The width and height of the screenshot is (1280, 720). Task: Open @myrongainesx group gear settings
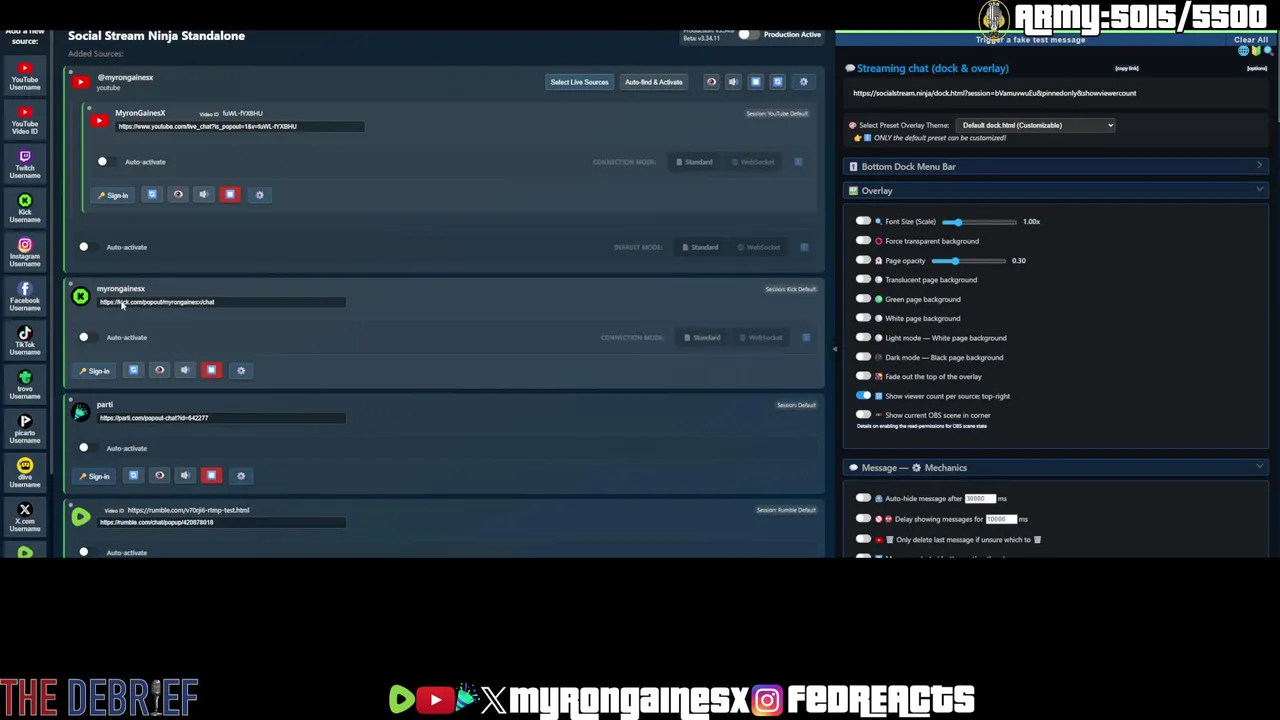(x=803, y=82)
